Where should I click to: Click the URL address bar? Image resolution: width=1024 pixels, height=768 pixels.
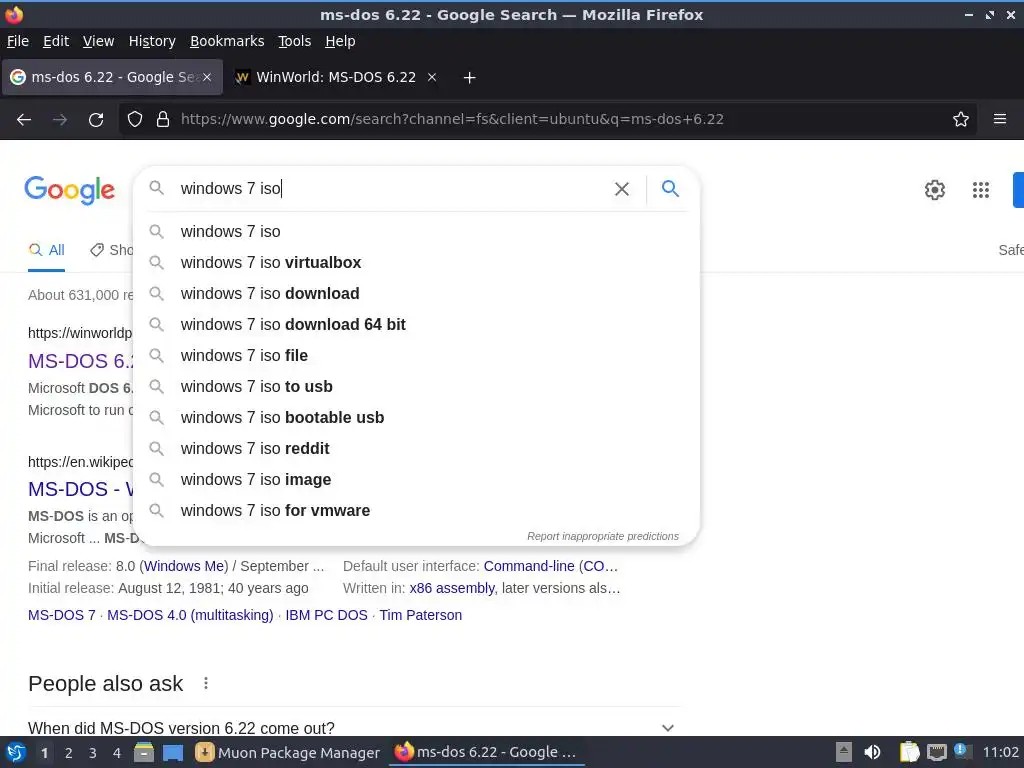[x=547, y=120]
